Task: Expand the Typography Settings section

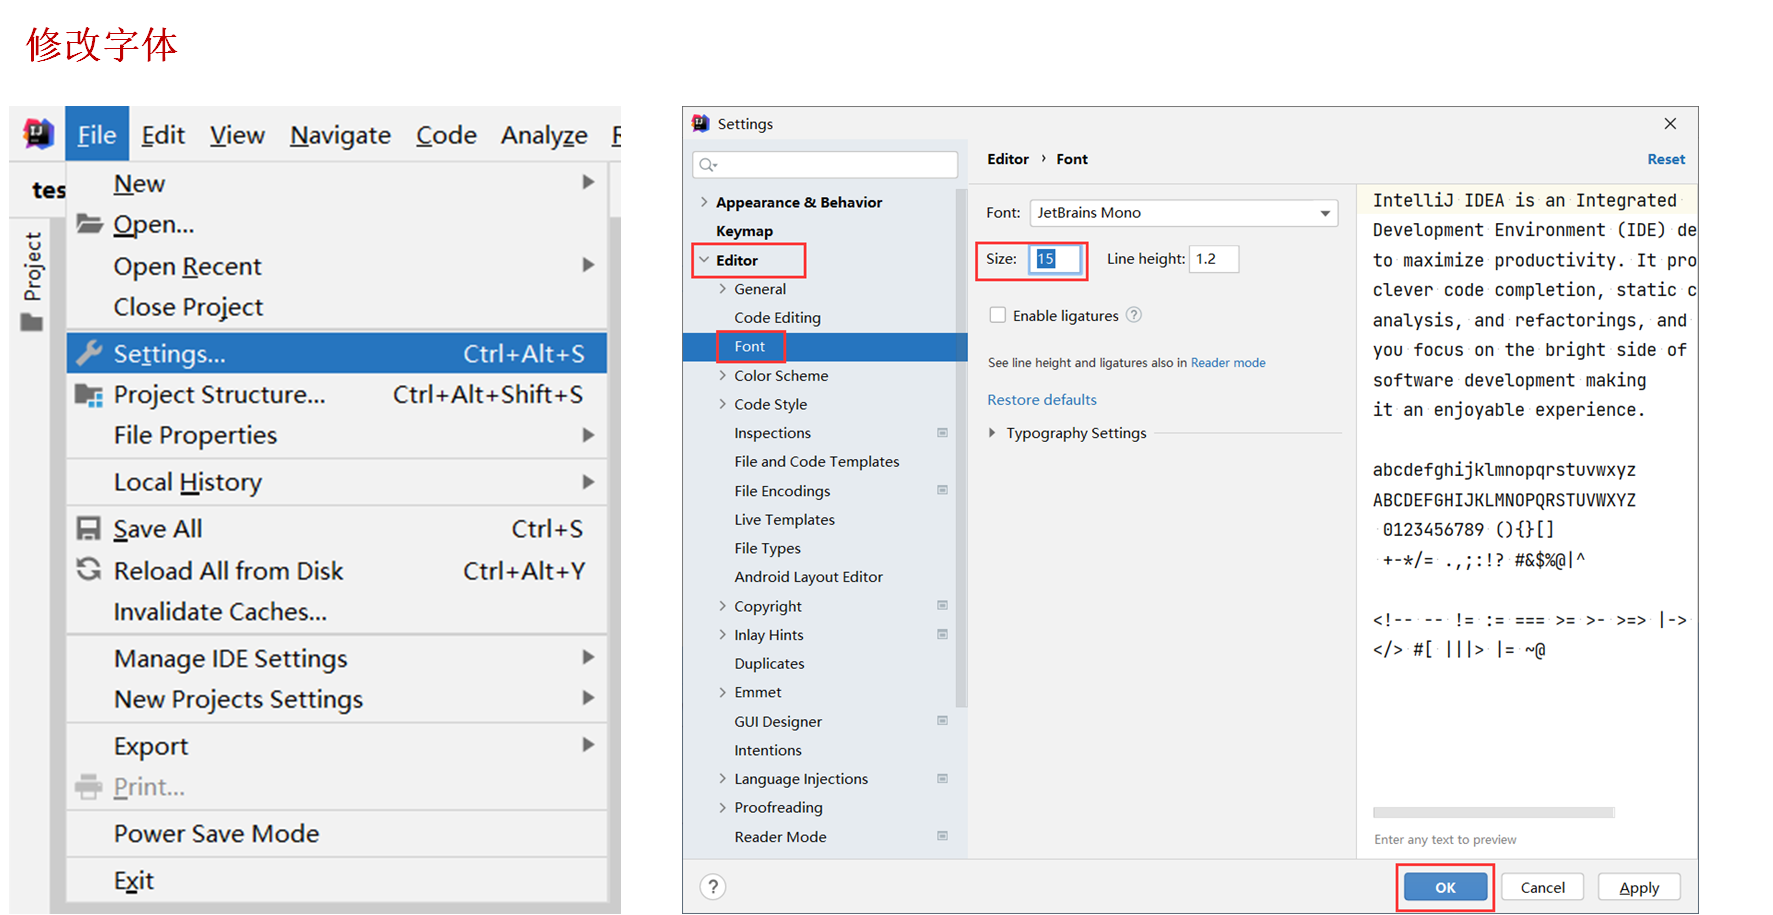Action: pyautogui.click(x=992, y=433)
